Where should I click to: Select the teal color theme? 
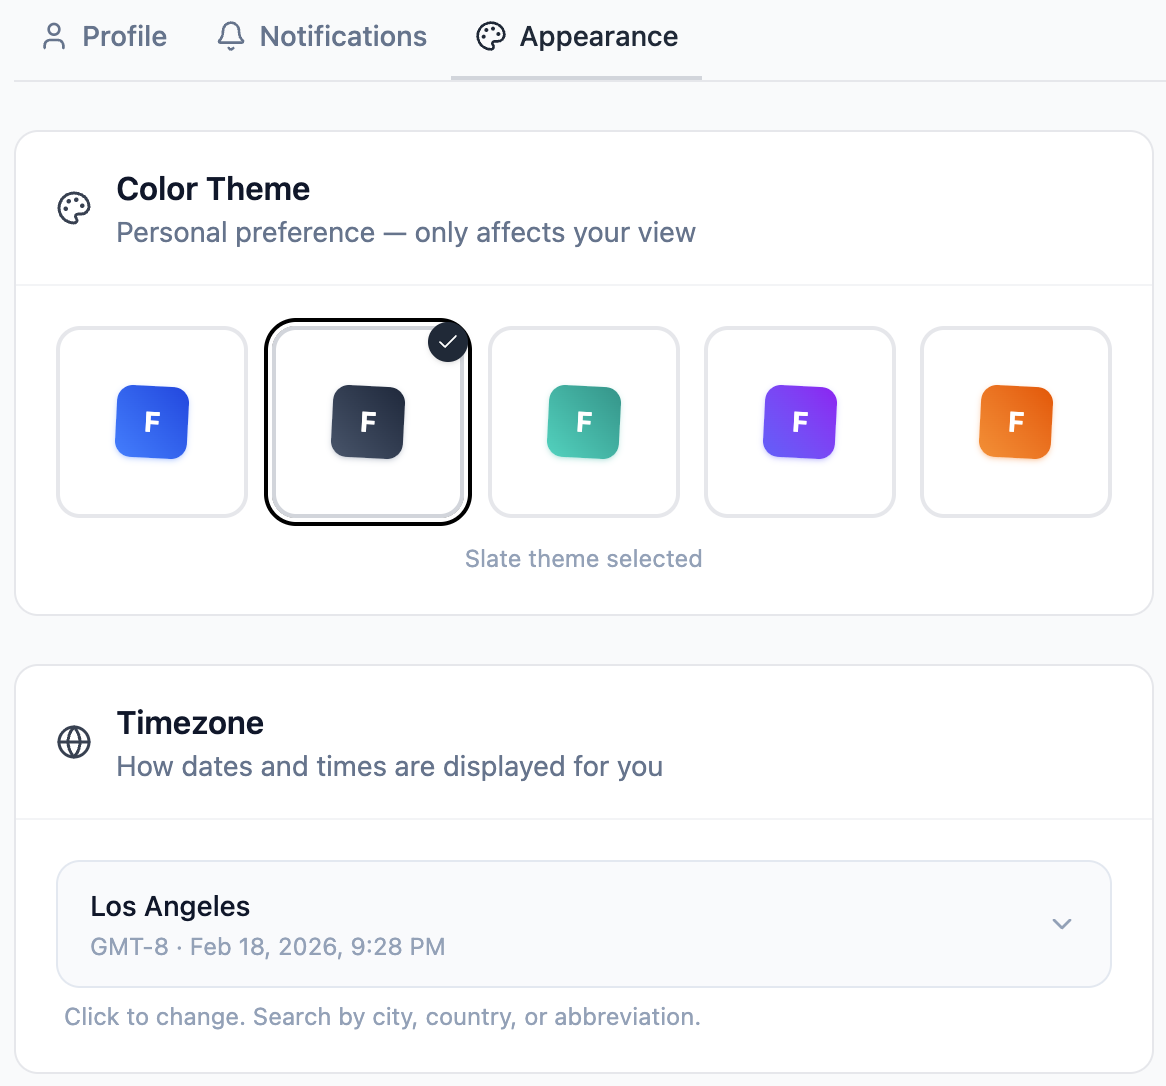583,422
